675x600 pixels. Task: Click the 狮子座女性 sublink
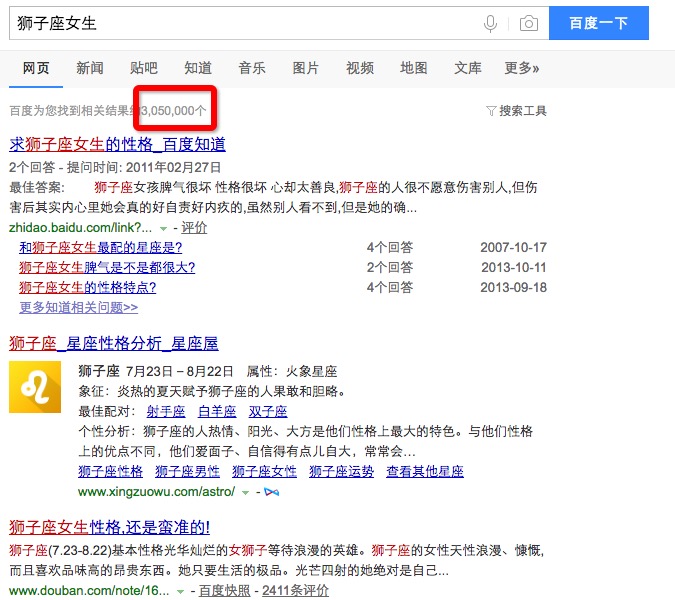click(x=264, y=471)
